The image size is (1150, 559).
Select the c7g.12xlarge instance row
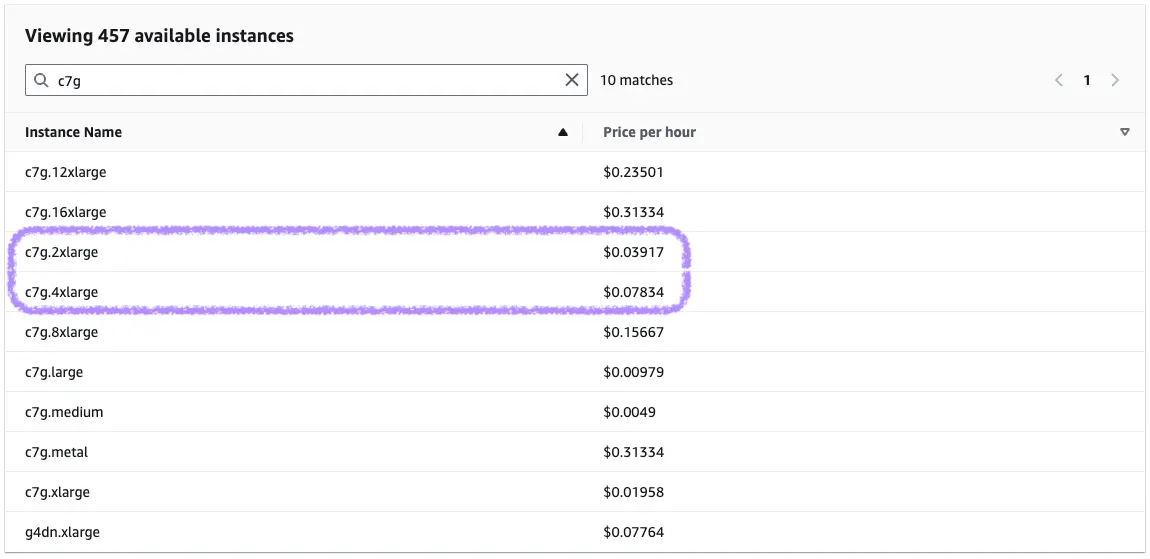pyautogui.click(x=66, y=172)
